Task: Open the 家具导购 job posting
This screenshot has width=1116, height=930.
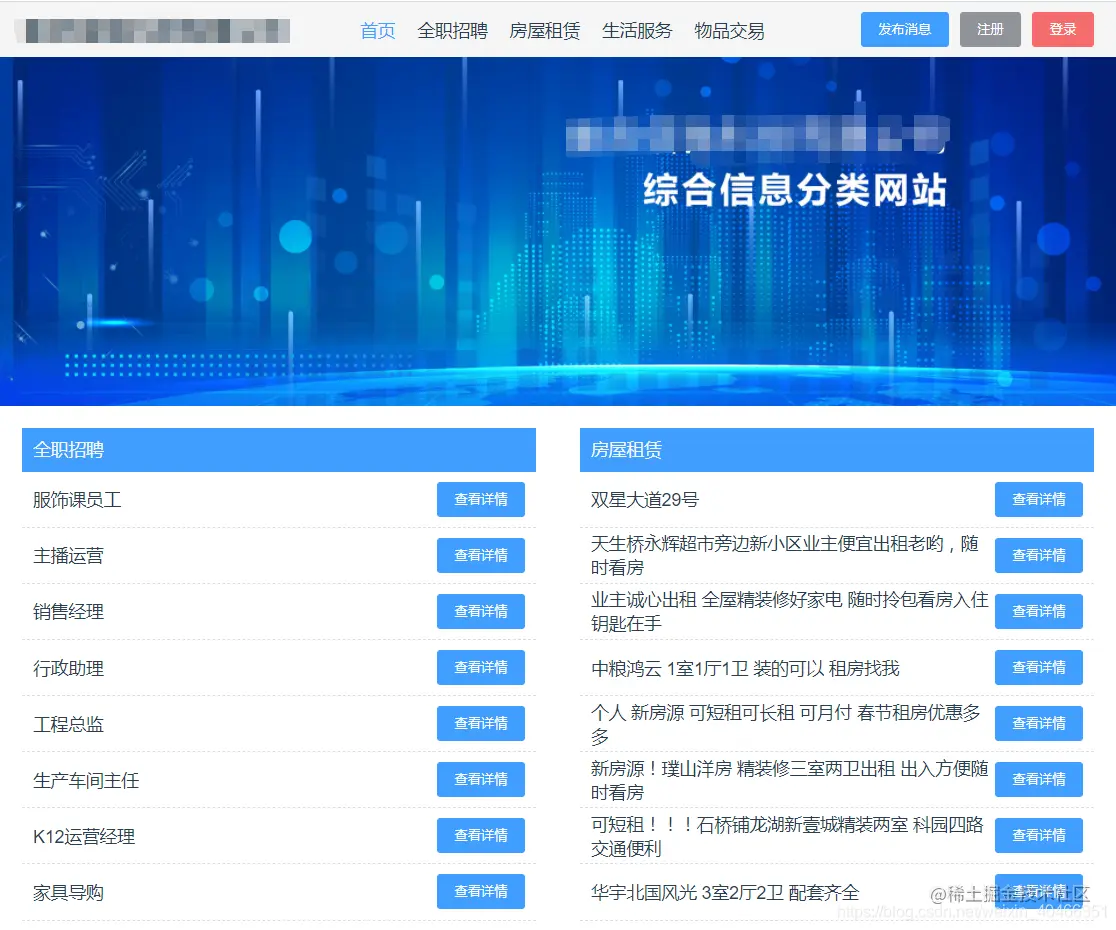Action: 71,892
